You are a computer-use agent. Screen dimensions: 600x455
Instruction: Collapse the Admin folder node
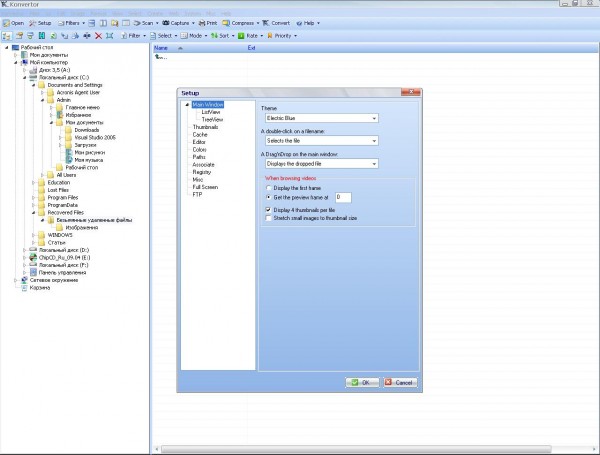pyautogui.click(x=42, y=100)
